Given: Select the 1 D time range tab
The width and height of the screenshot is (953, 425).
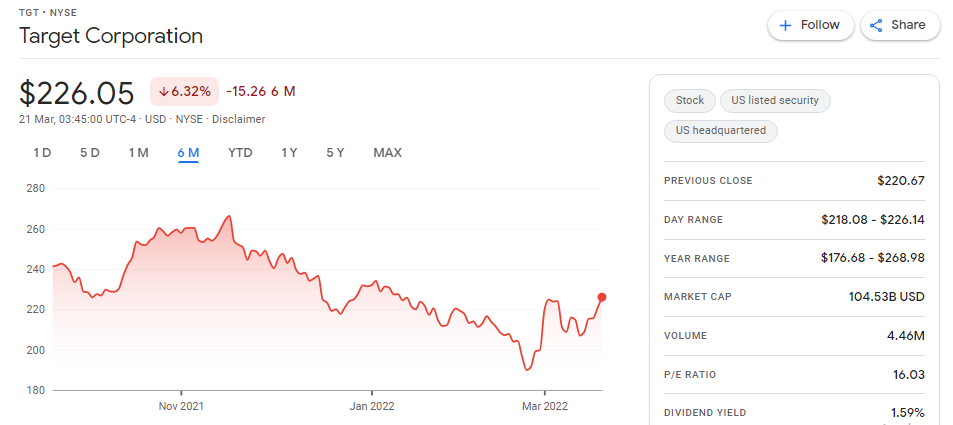Looking at the screenshot, I should click(x=42, y=153).
